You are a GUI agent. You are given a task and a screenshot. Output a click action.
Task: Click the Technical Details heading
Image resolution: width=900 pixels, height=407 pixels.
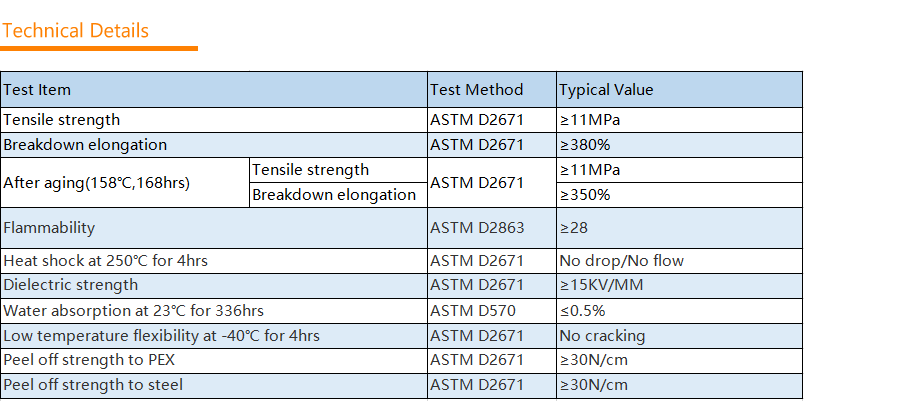(75, 30)
